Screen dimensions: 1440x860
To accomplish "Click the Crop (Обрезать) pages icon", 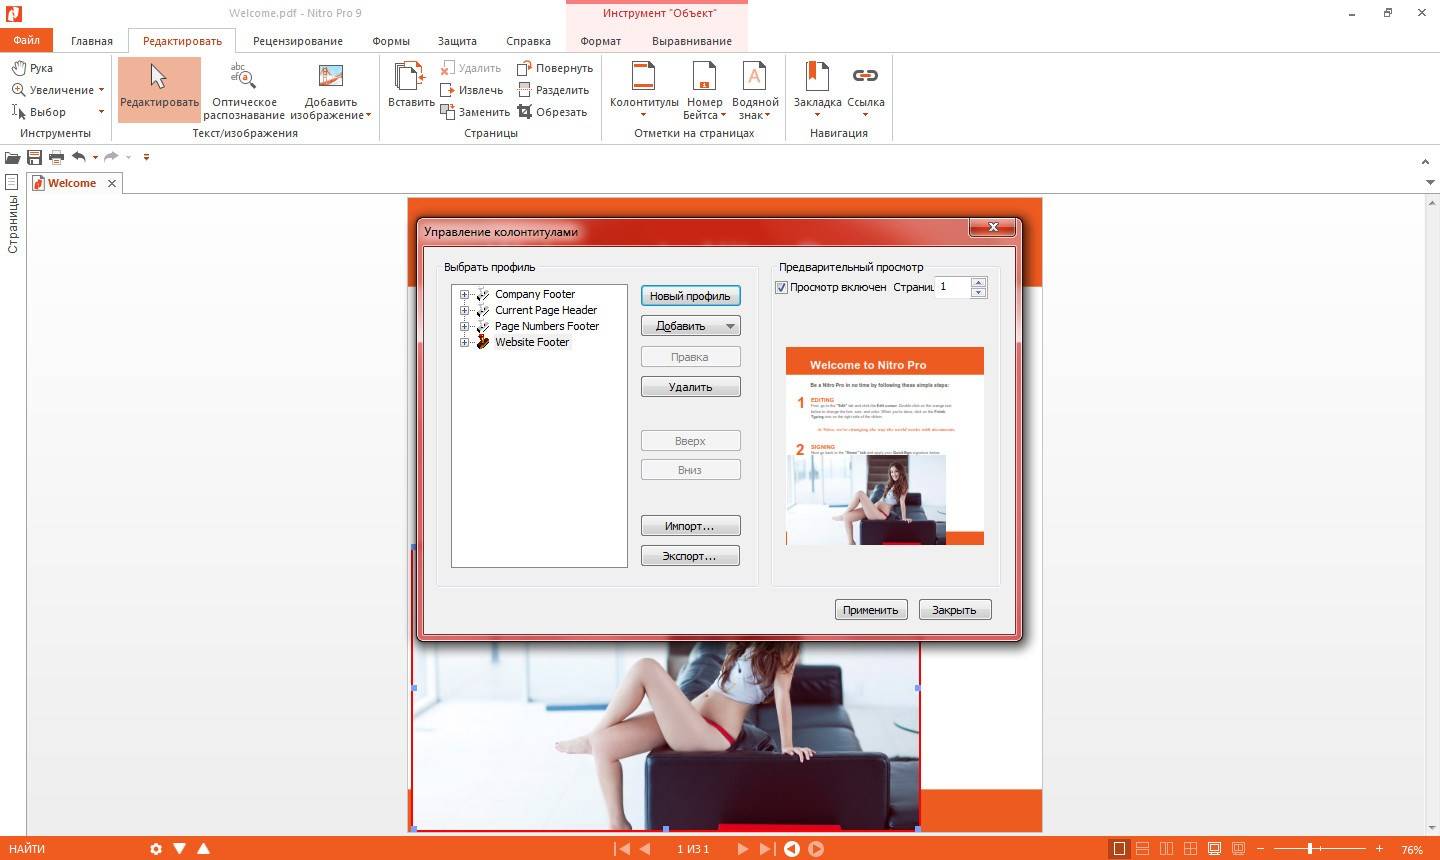I will point(525,112).
